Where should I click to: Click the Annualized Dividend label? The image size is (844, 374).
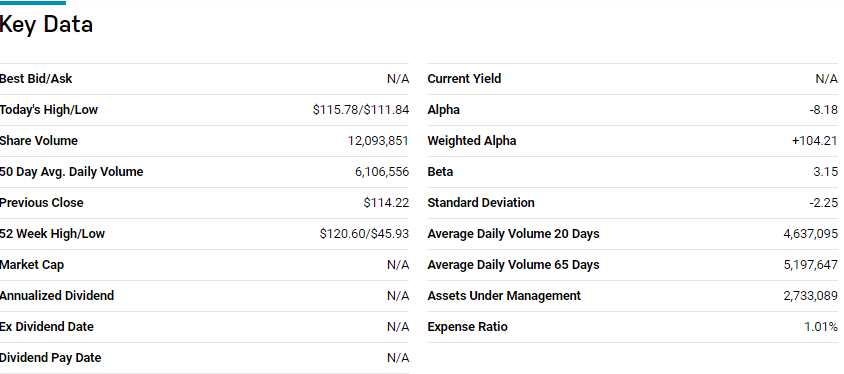pyautogui.click(x=57, y=296)
